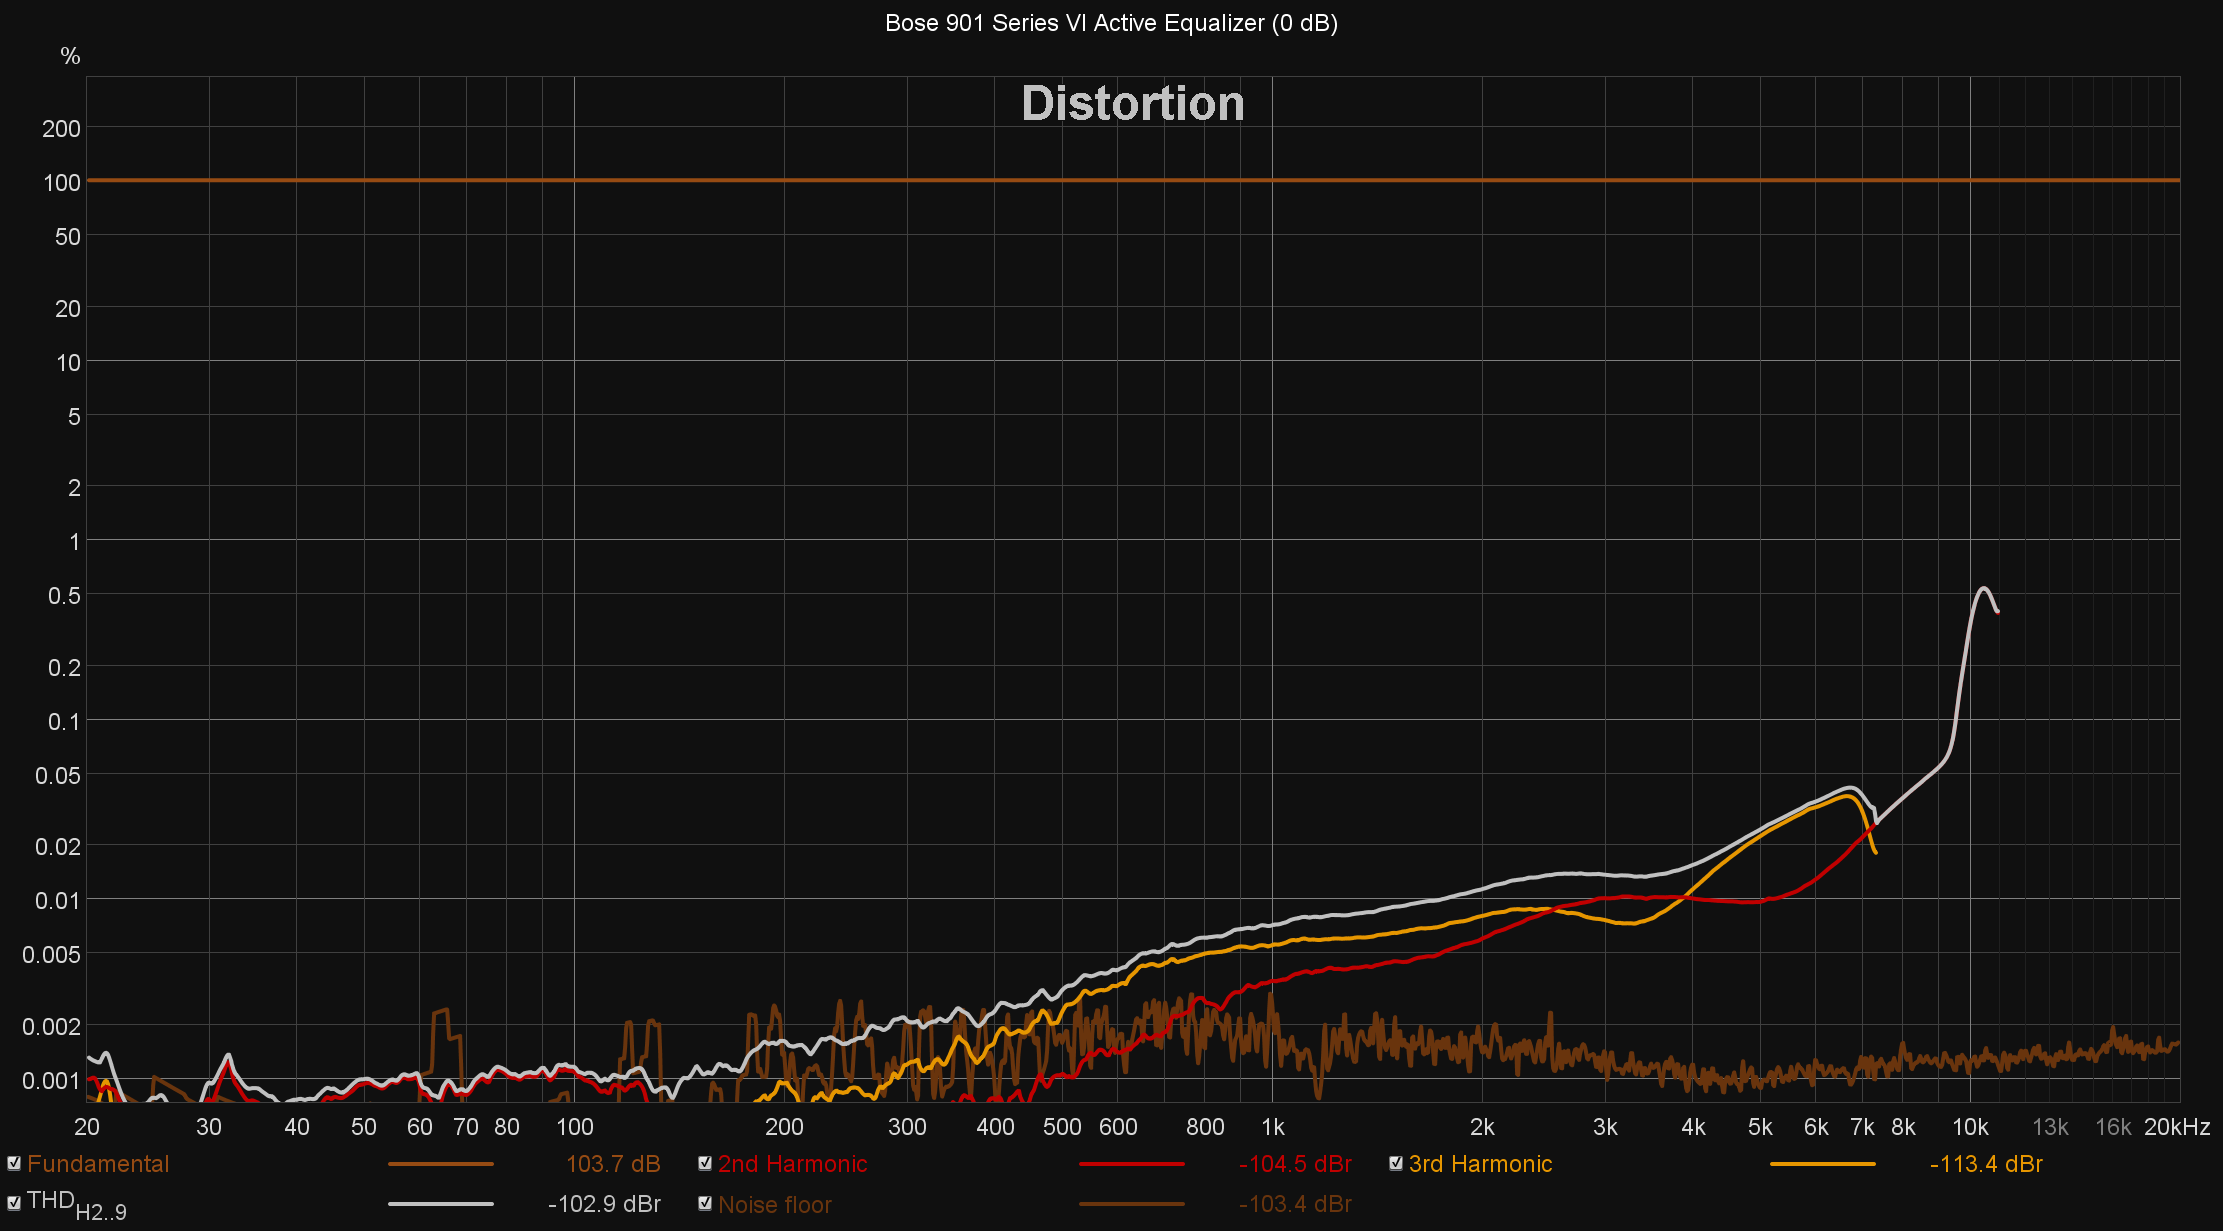
Task: Click the 20kHz axis label
Action: [2177, 1127]
